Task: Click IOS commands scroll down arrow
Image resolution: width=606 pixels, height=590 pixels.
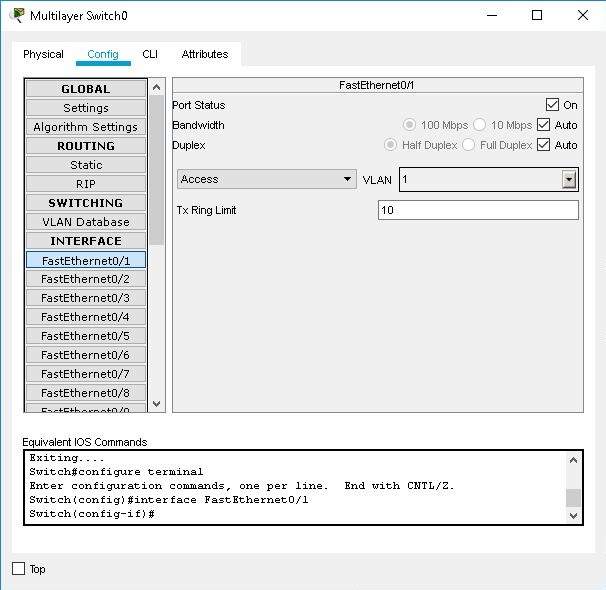Action: point(574,515)
